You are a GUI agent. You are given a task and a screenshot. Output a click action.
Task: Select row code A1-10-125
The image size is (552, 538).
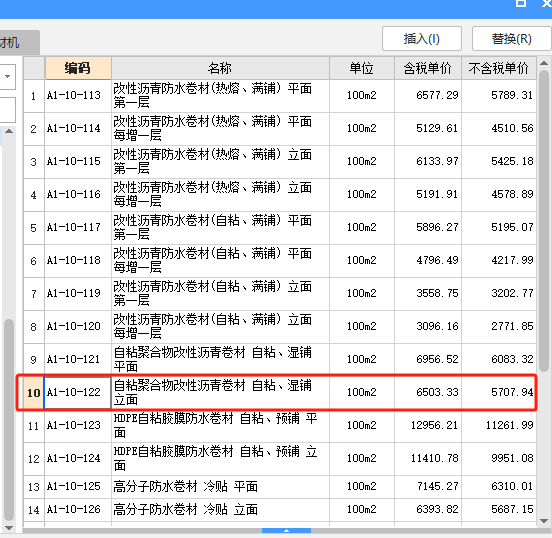74,487
